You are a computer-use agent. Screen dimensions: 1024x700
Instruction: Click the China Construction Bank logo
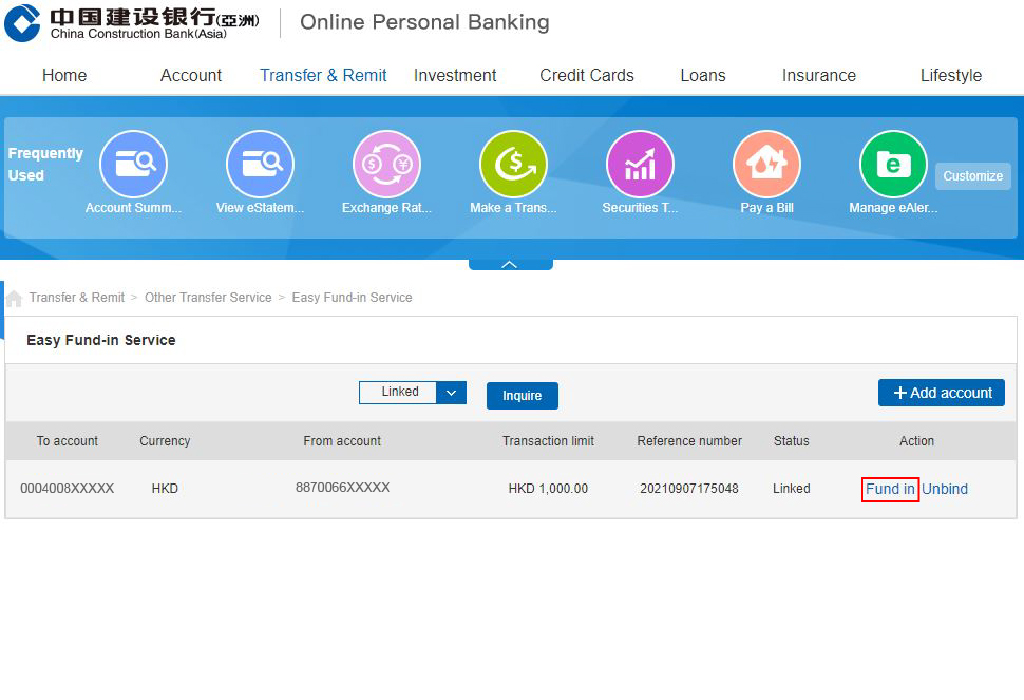click(132, 23)
